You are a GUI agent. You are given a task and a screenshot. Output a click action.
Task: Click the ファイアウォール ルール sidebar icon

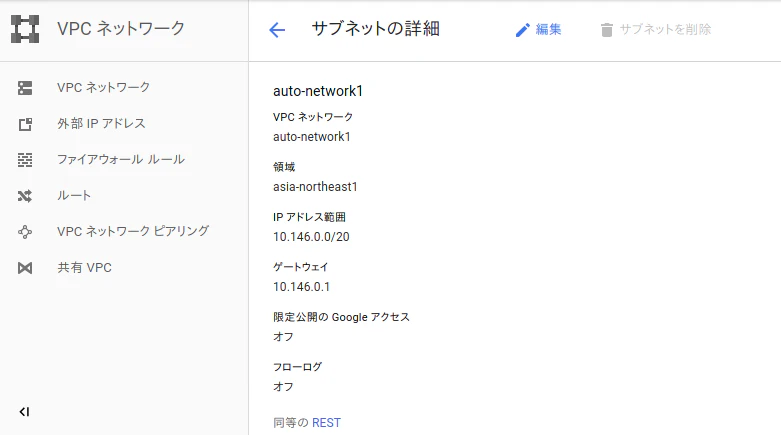click(25, 160)
